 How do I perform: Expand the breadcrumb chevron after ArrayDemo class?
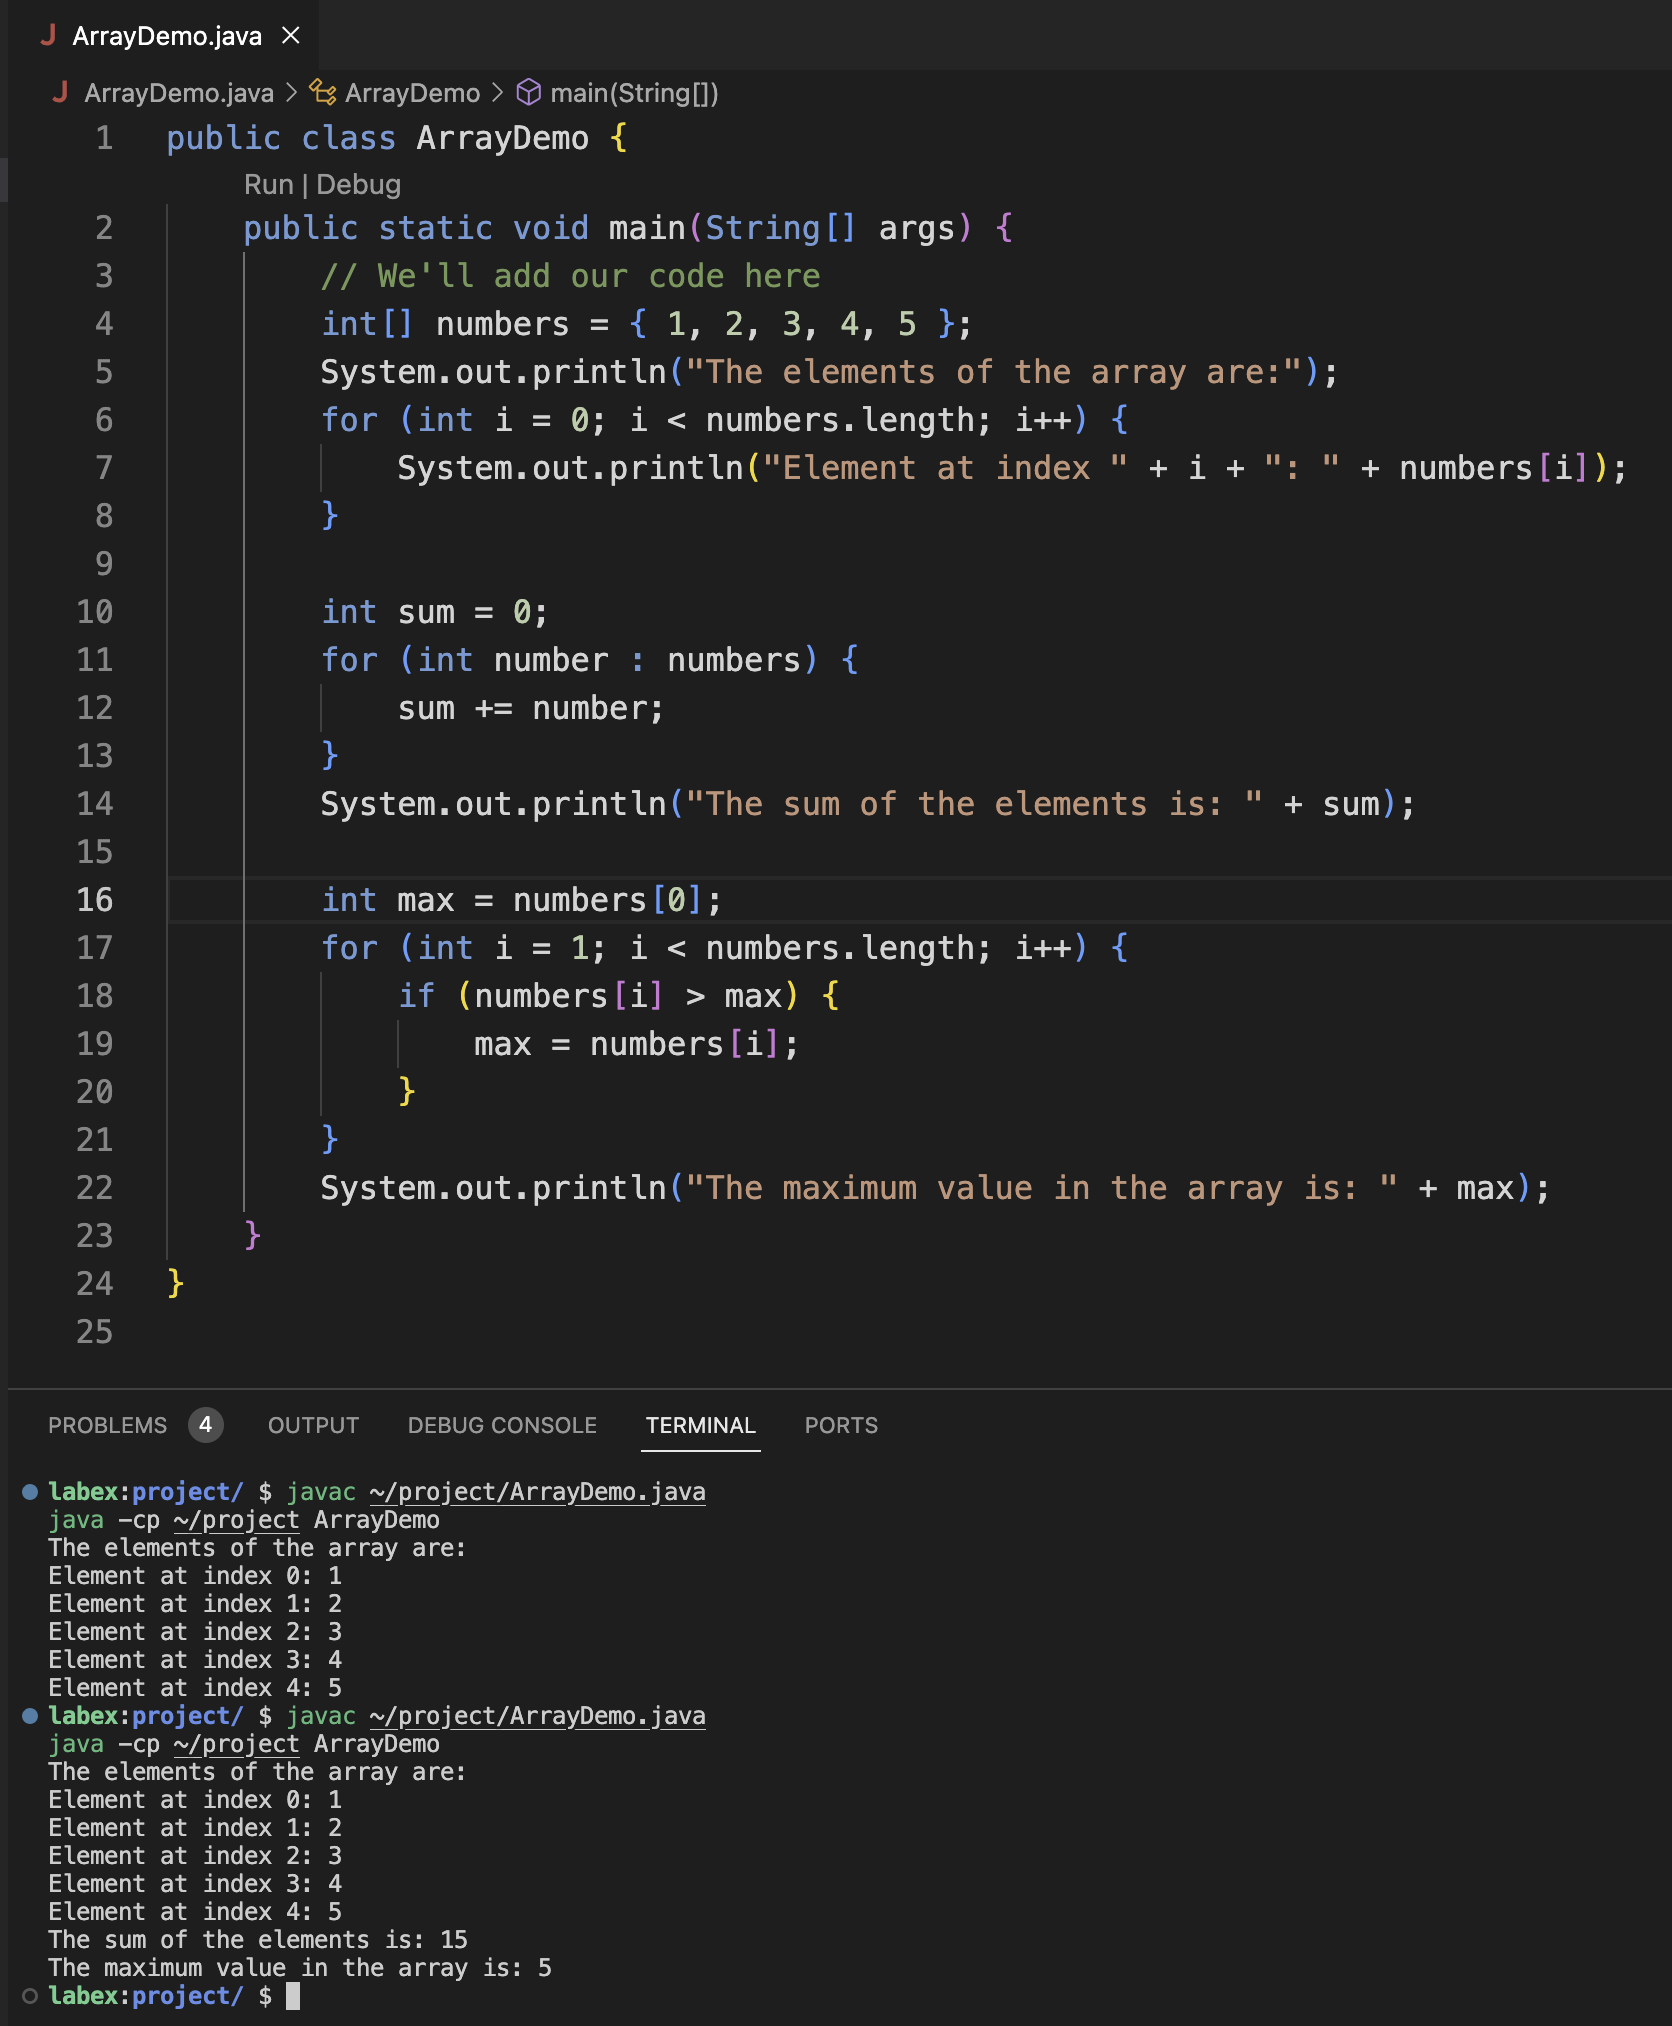[497, 93]
